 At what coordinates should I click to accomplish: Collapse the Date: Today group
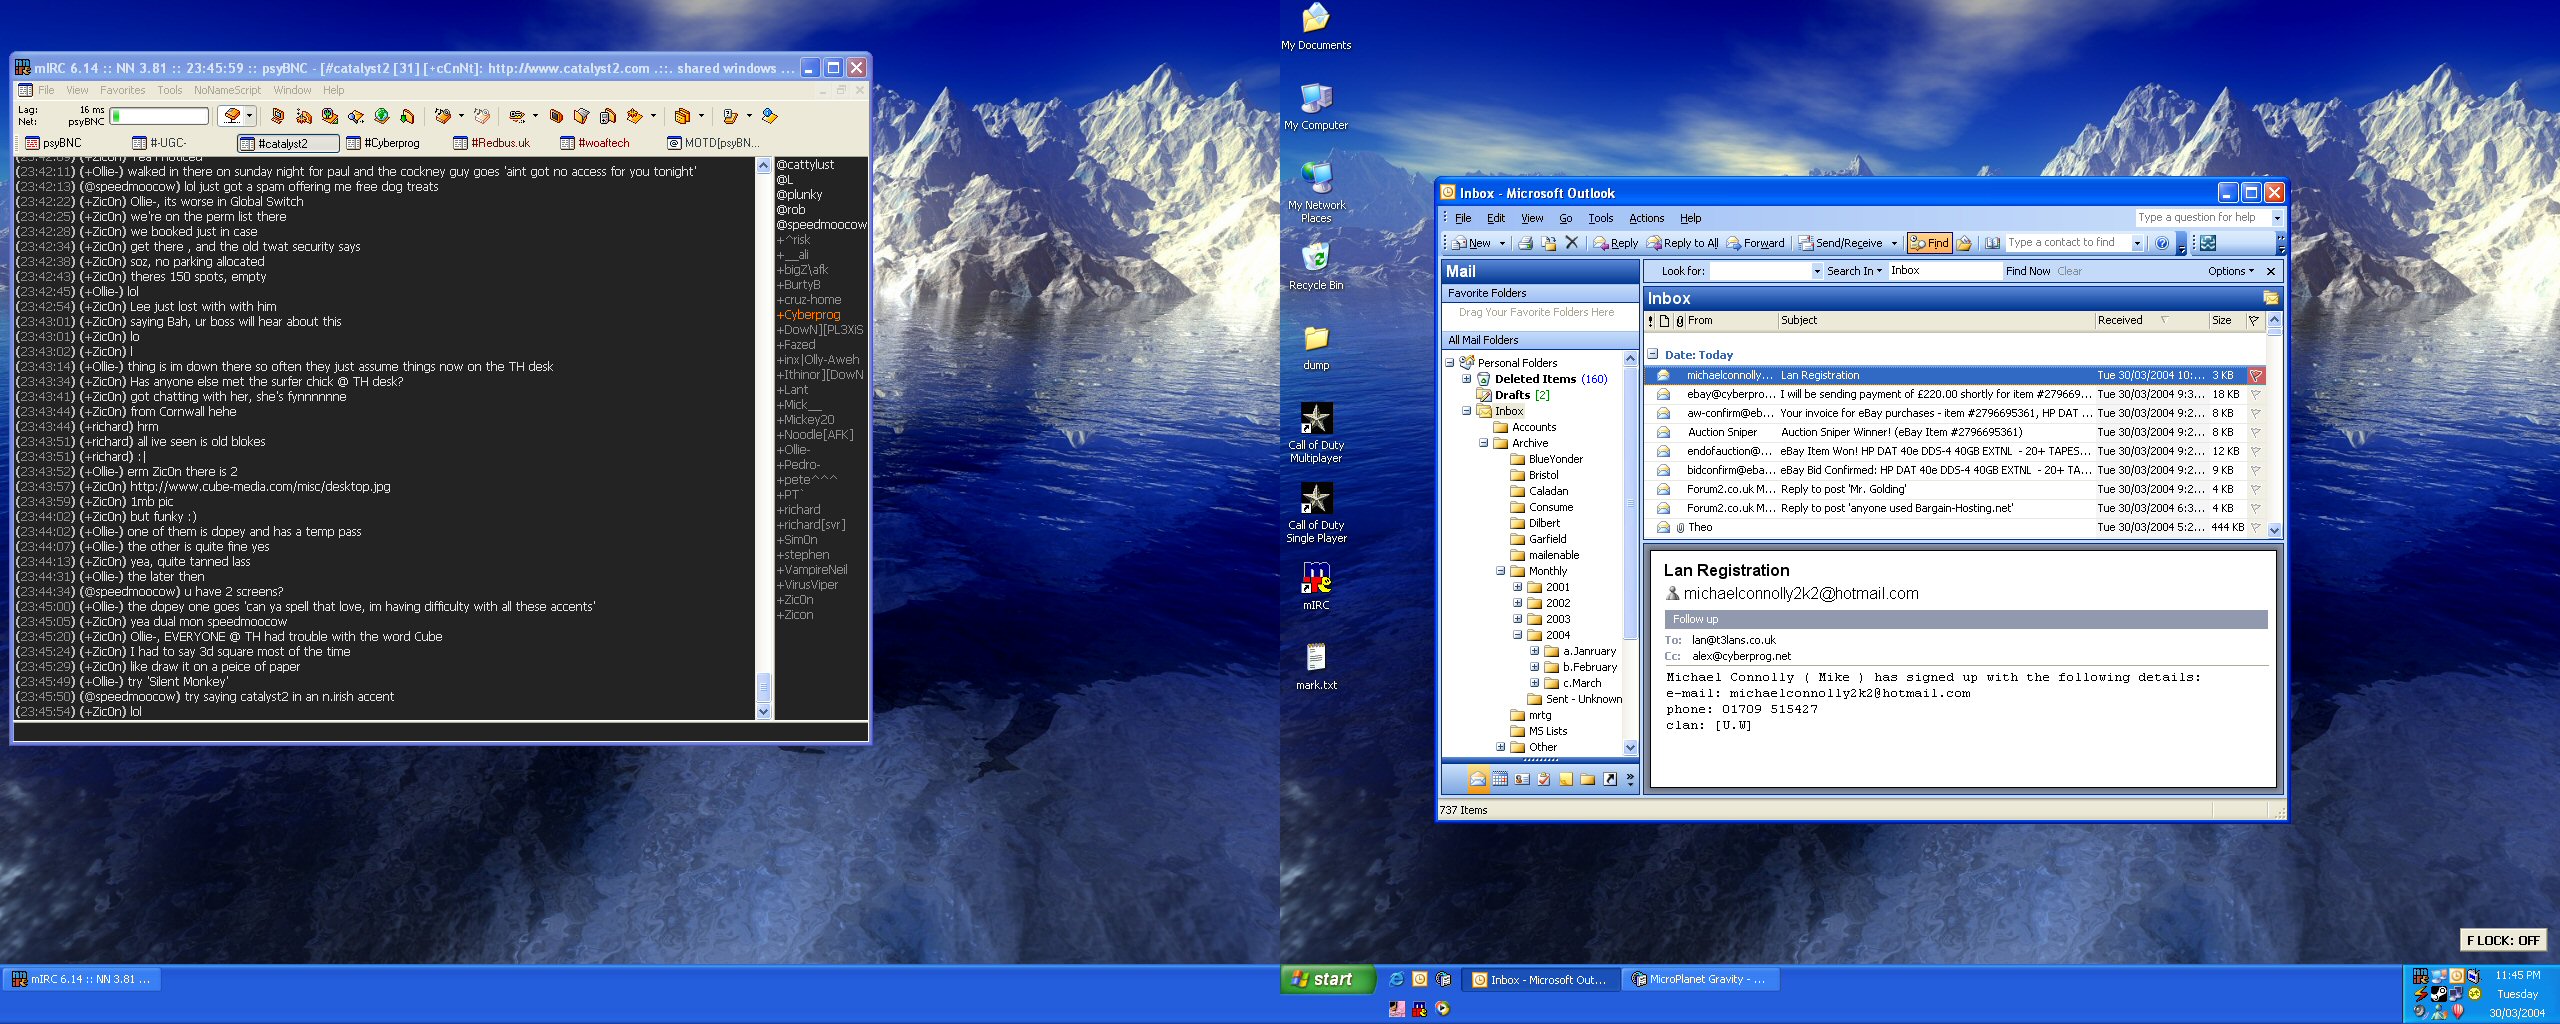click(x=1653, y=354)
